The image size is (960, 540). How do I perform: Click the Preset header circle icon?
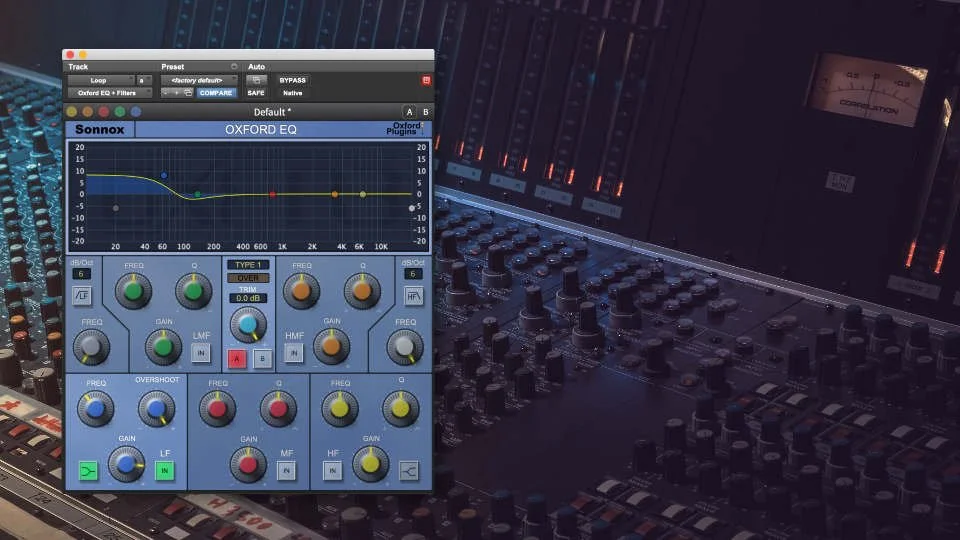pyautogui.click(x=234, y=66)
